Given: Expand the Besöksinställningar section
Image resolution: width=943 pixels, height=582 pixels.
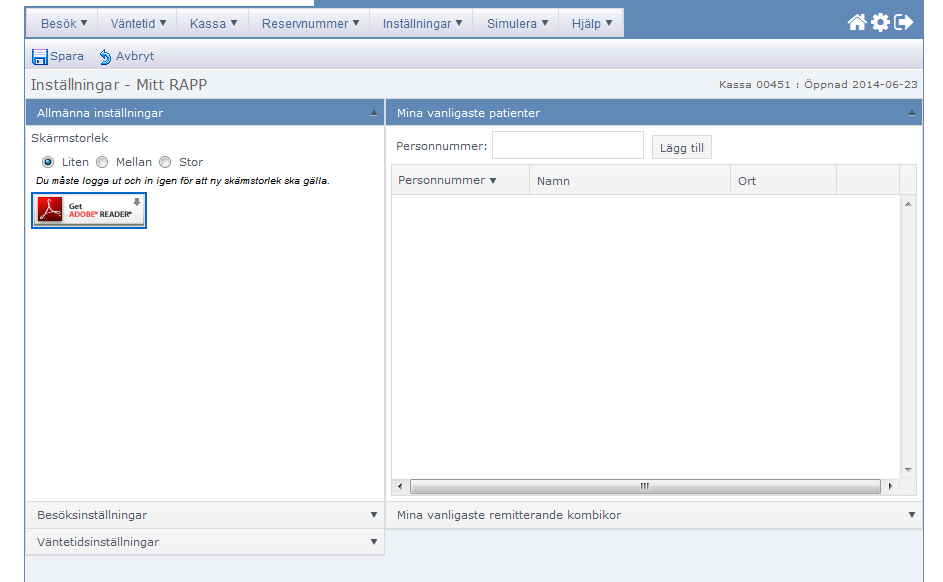Looking at the screenshot, I should (204, 515).
